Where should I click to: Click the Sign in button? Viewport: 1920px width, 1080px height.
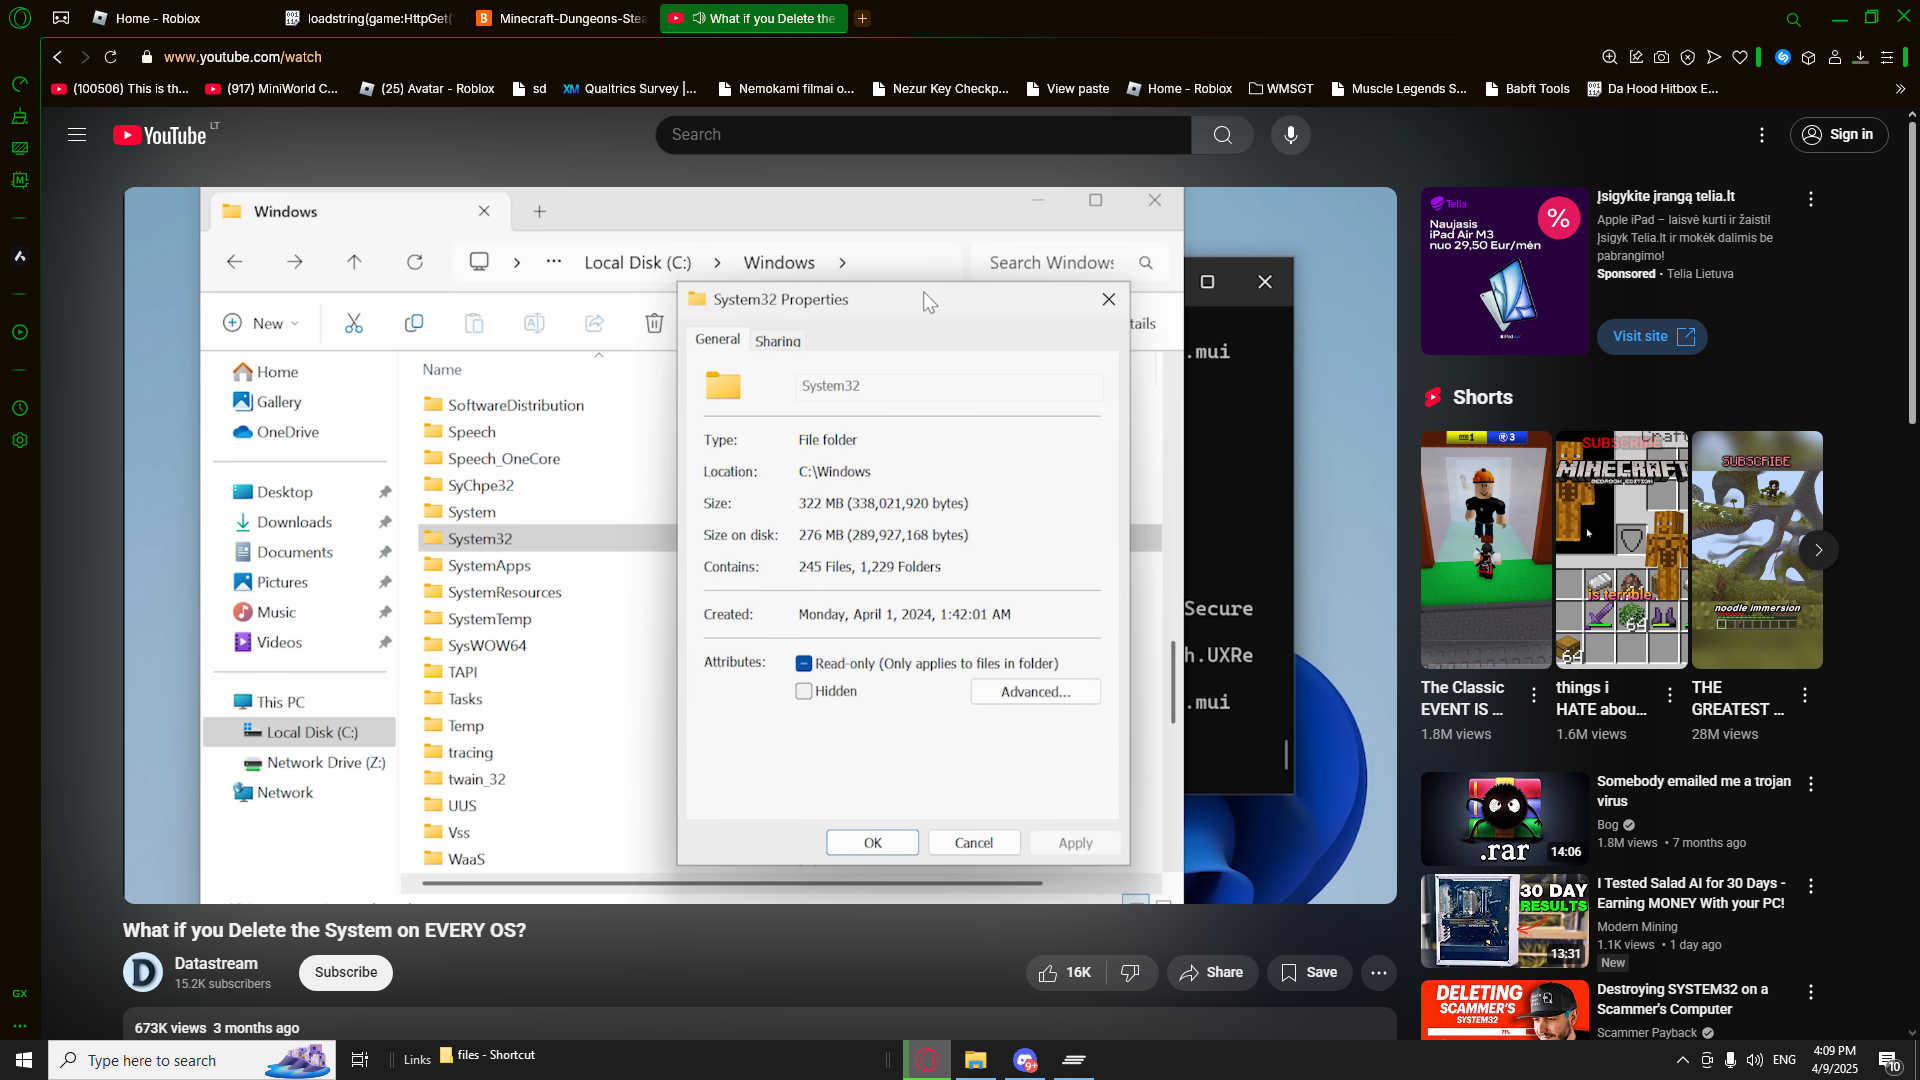pyautogui.click(x=1838, y=135)
